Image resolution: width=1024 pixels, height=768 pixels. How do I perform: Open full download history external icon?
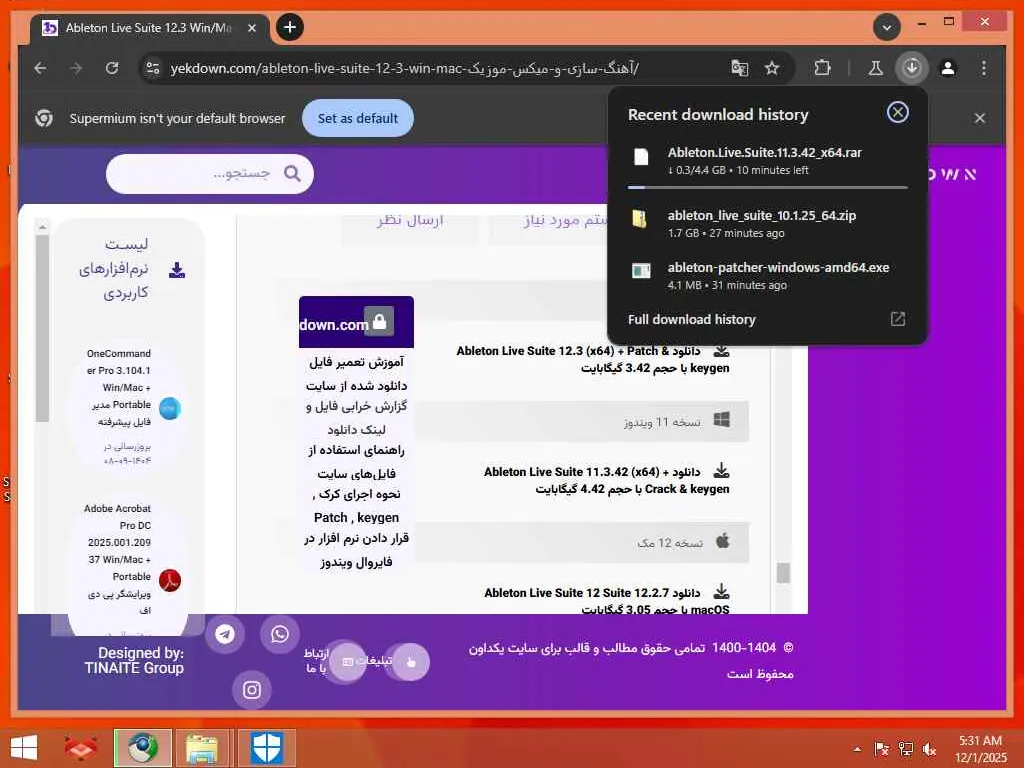pos(897,319)
